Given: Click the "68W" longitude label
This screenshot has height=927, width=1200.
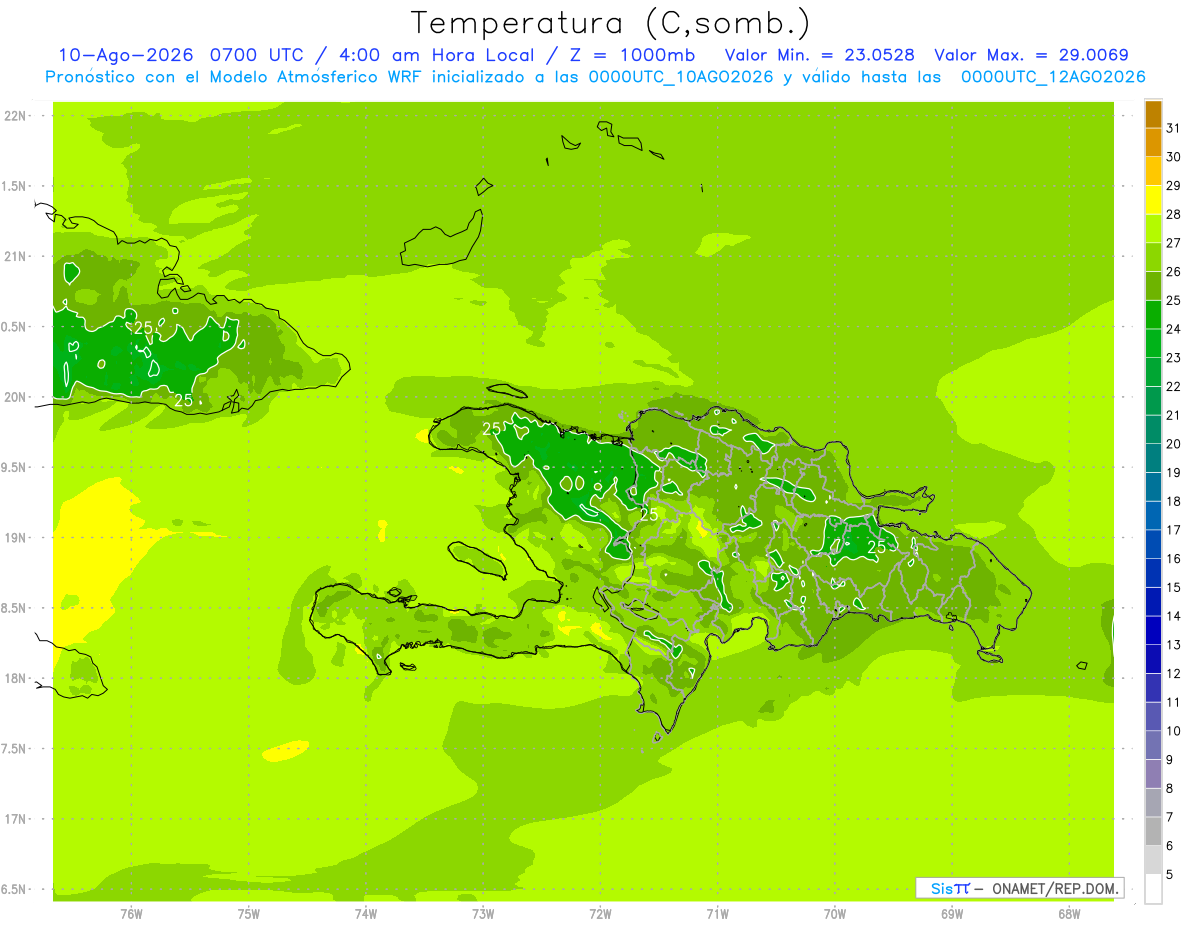Looking at the screenshot, I should (x=1069, y=914).
